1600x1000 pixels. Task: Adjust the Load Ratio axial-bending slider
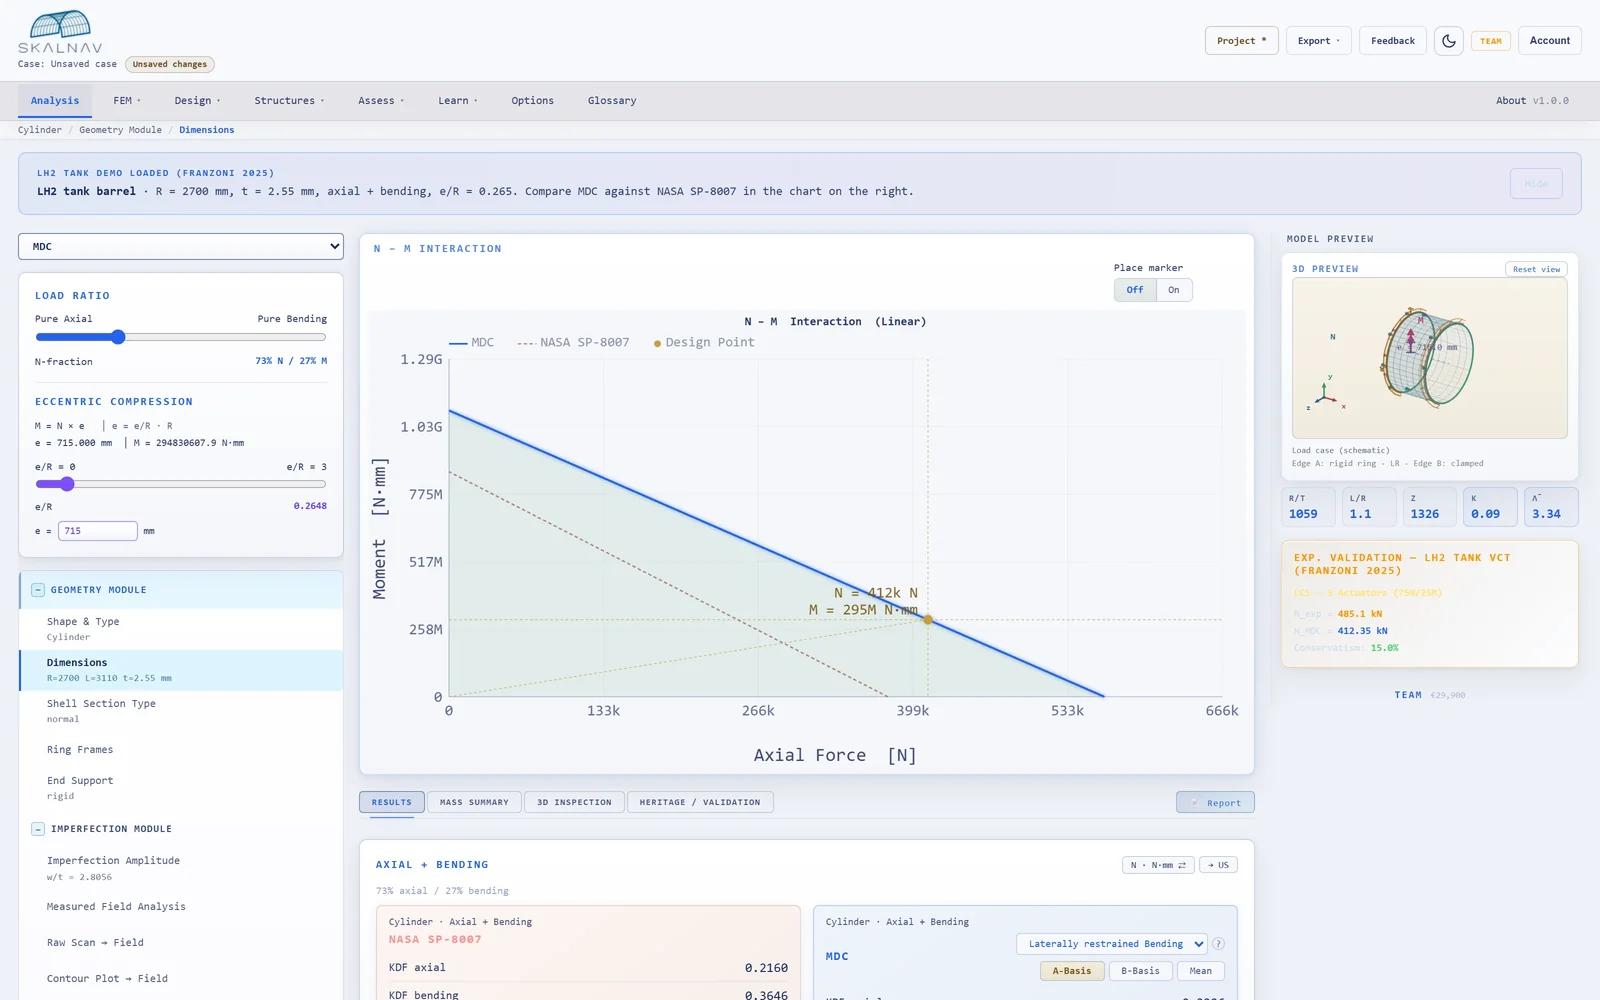click(x=181, y=337)
